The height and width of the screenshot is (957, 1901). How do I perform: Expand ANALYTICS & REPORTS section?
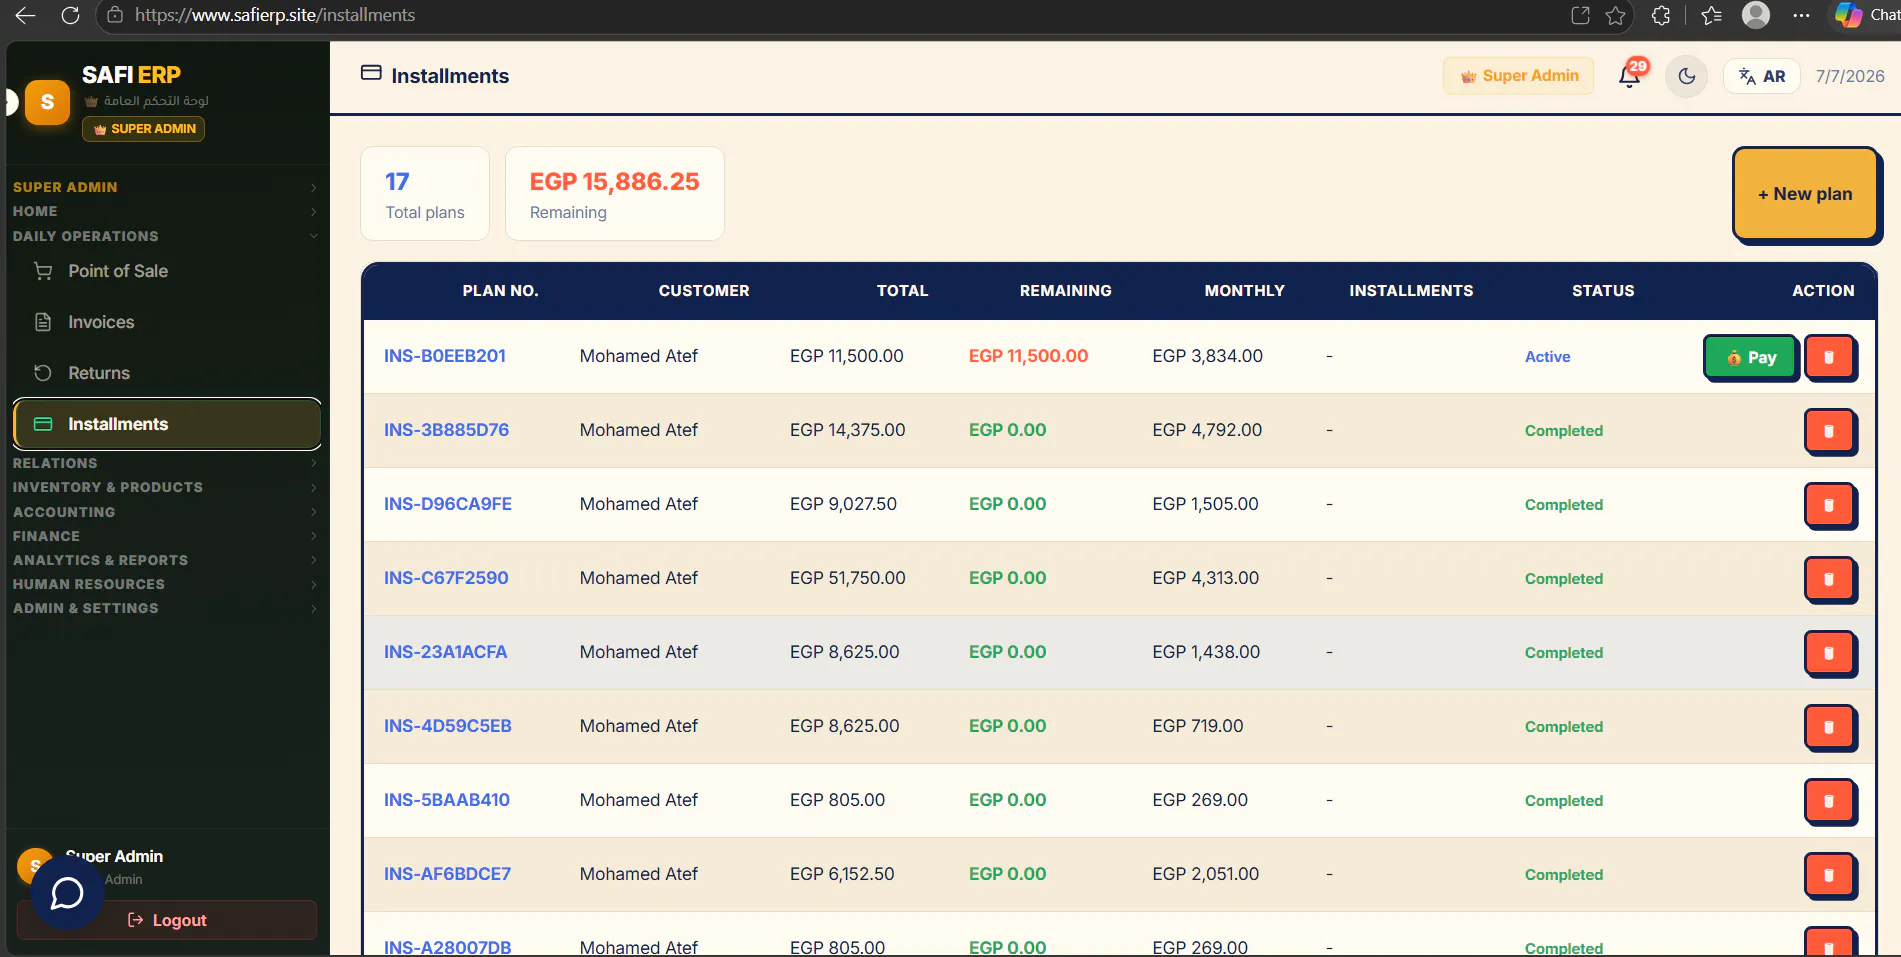(x=165, y=560)
